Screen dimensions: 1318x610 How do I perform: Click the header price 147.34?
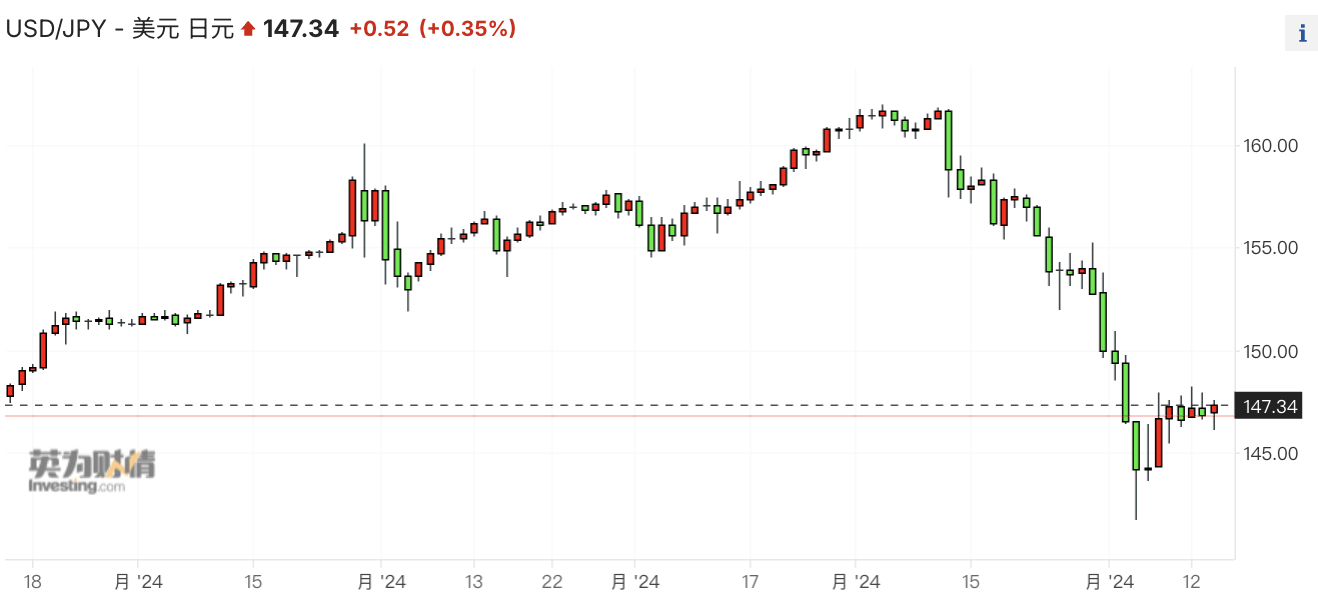click(301, 29)
